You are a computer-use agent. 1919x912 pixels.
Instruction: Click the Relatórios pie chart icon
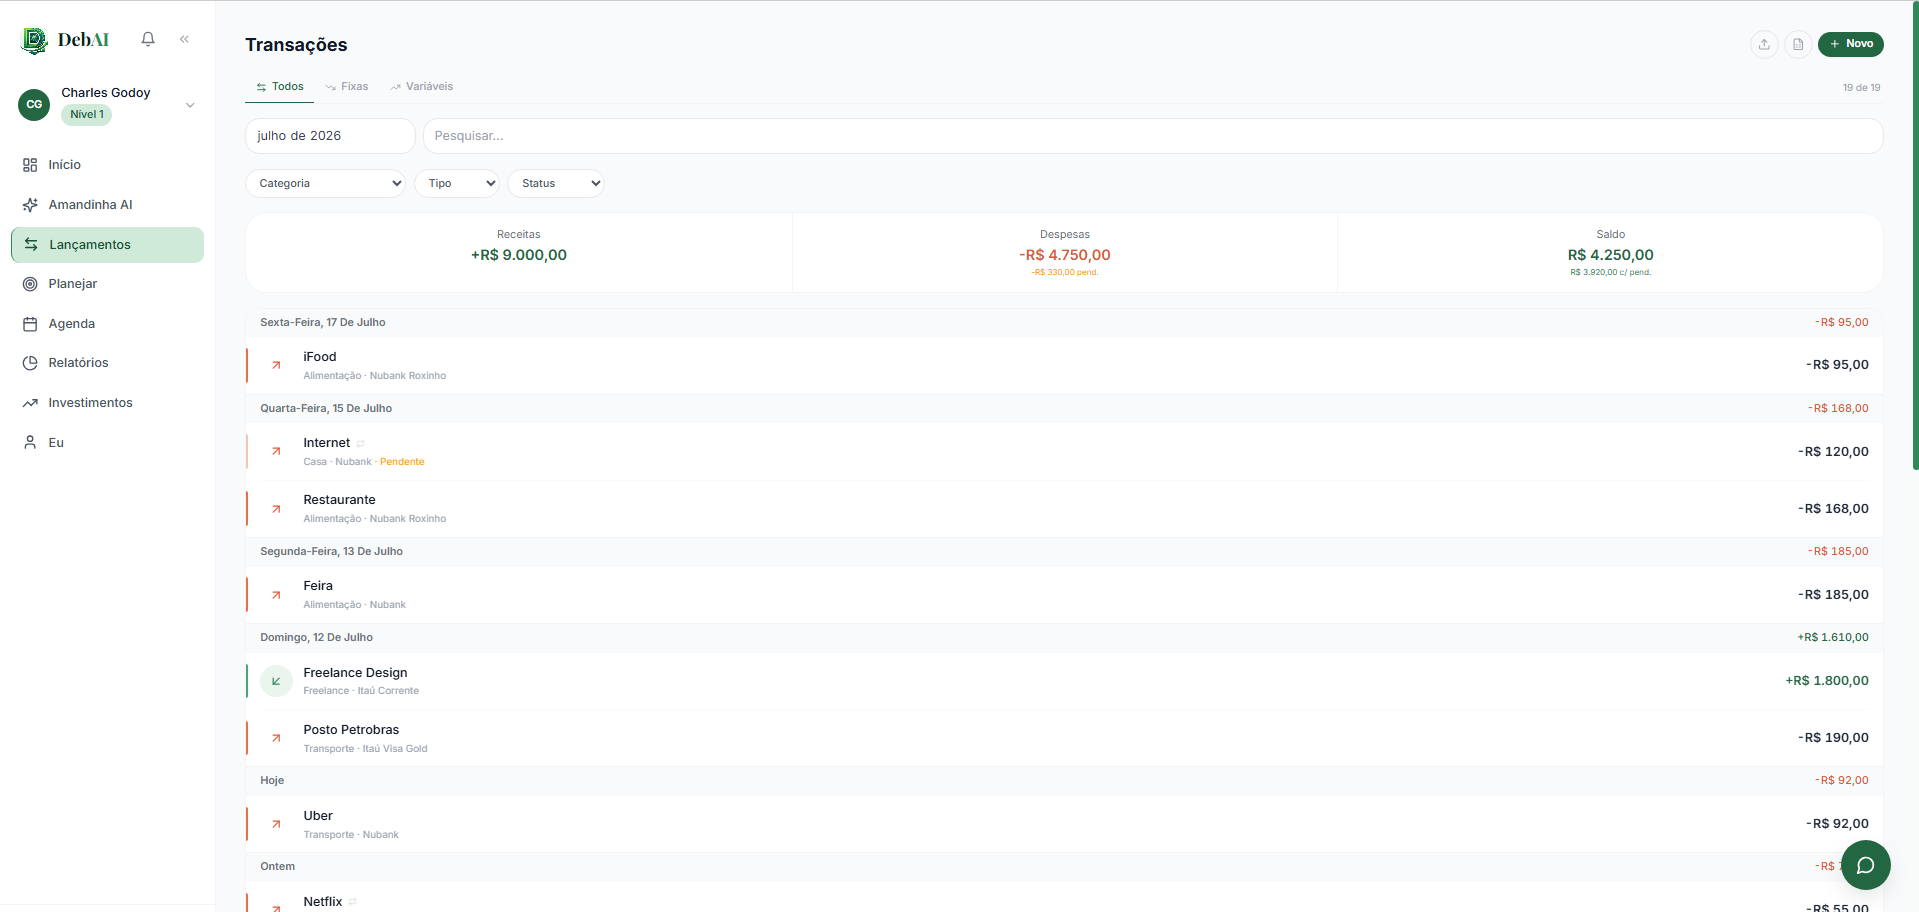(30, 363)
